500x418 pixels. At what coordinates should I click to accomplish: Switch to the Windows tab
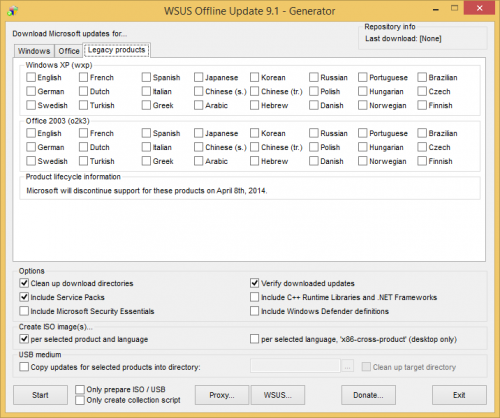pyautogui.click(x=34, y=51)
